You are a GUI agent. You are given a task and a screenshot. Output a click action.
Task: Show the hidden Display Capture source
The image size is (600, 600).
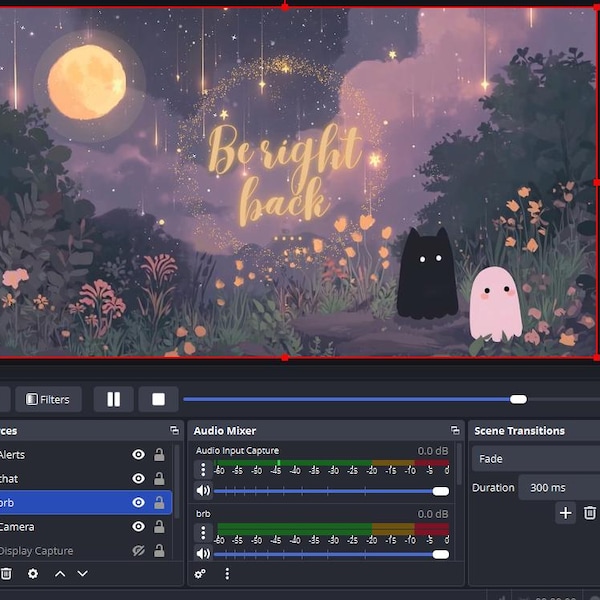[139, 551]
